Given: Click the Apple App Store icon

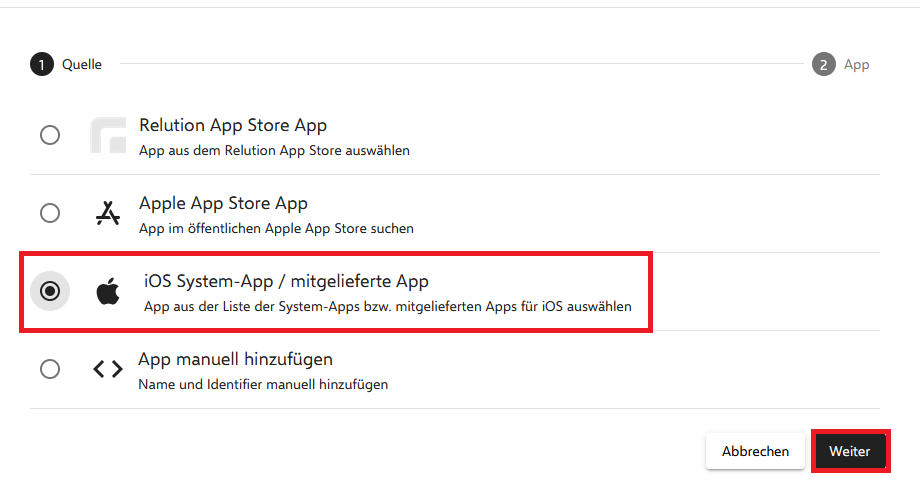Looking at the screenshot, I should (x=107, y=213).
